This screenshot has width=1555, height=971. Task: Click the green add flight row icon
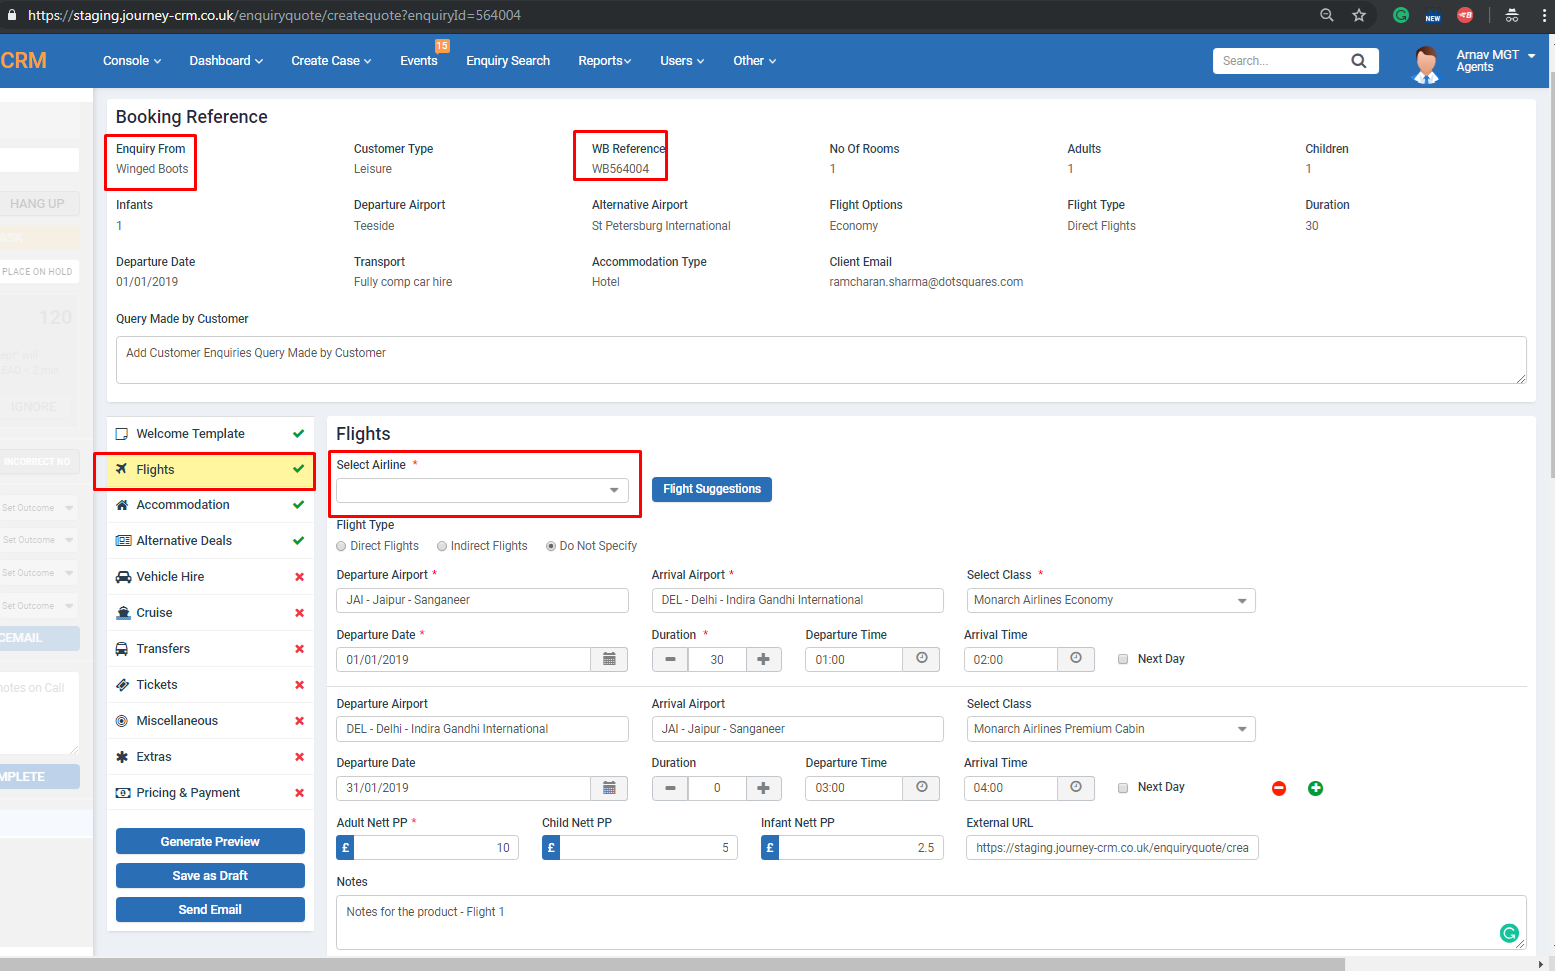tap(1315, 788)
